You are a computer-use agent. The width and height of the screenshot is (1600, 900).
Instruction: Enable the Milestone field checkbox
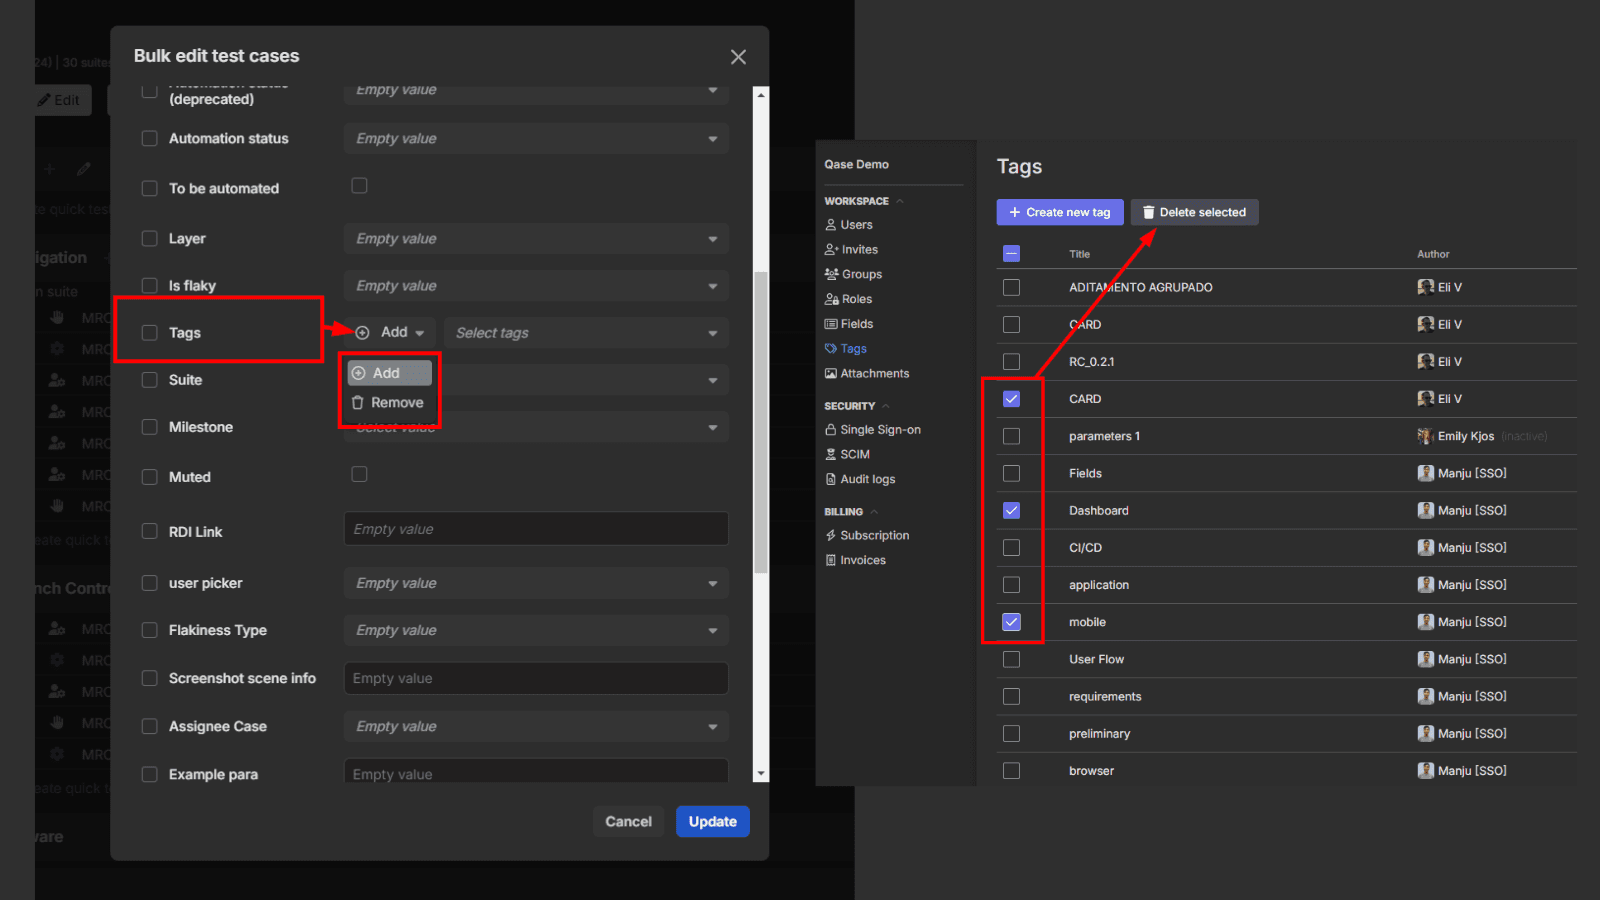coord(150,427)
